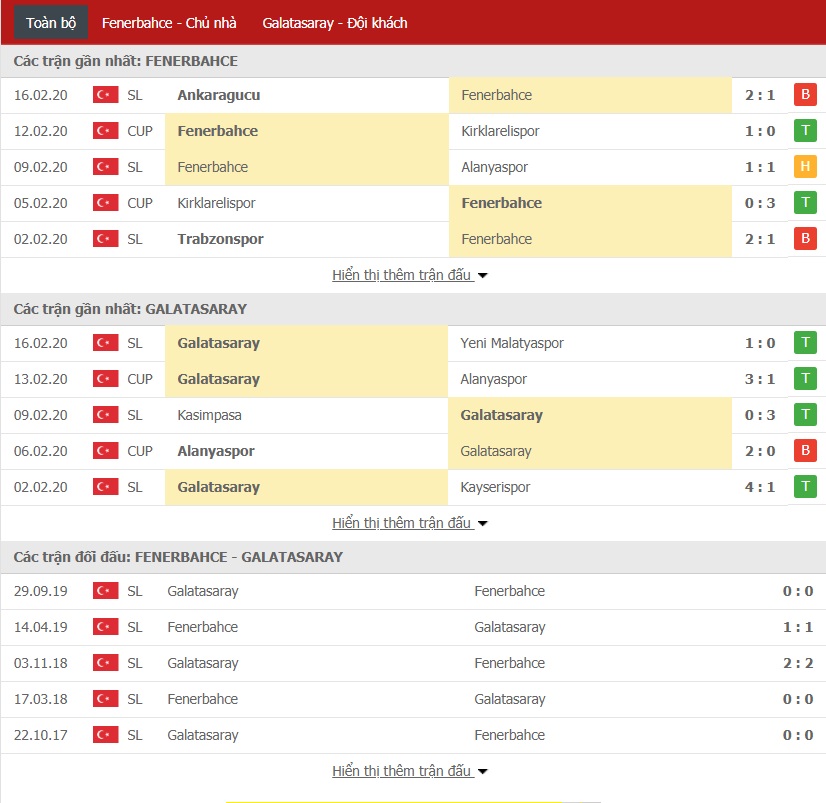Click Turkey flag on Kayserispor row
This screenshot has width=826, height=803.
[105, 487]
